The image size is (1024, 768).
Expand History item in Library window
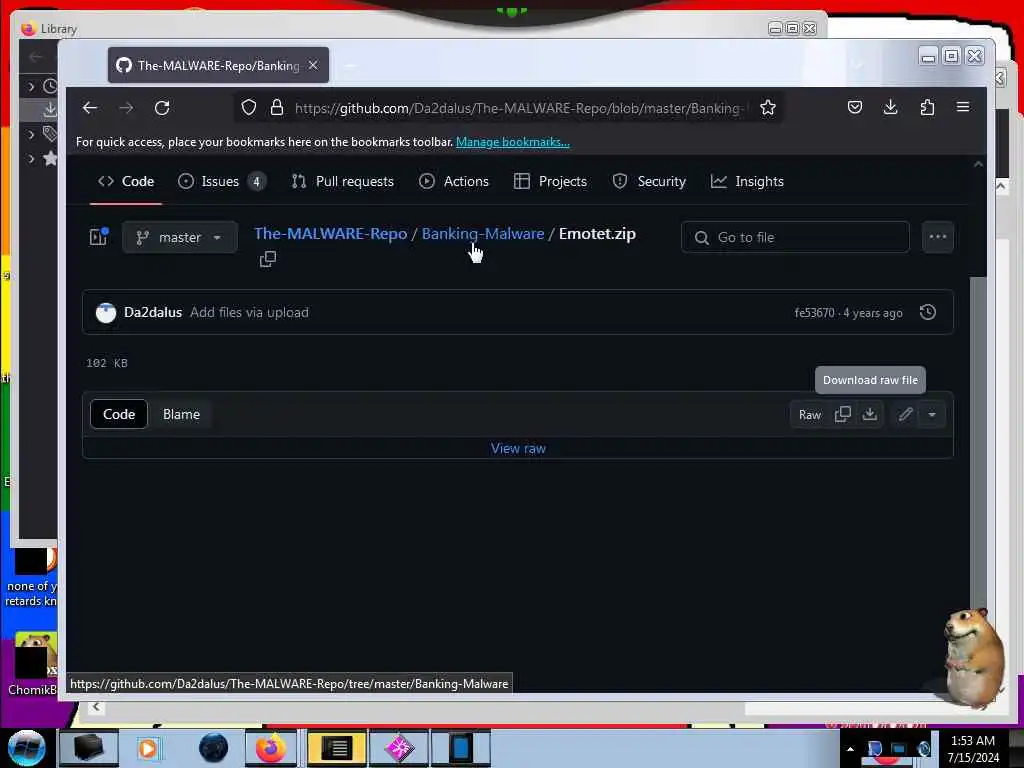pos(31,86)
